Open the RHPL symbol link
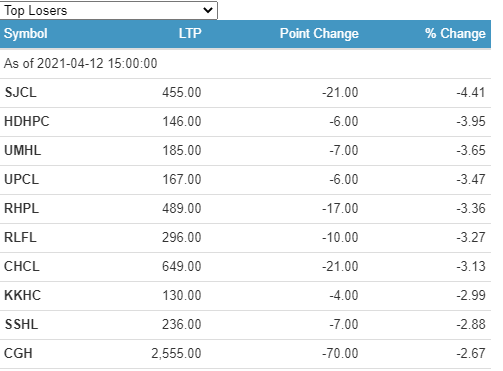 pos(22,208)
